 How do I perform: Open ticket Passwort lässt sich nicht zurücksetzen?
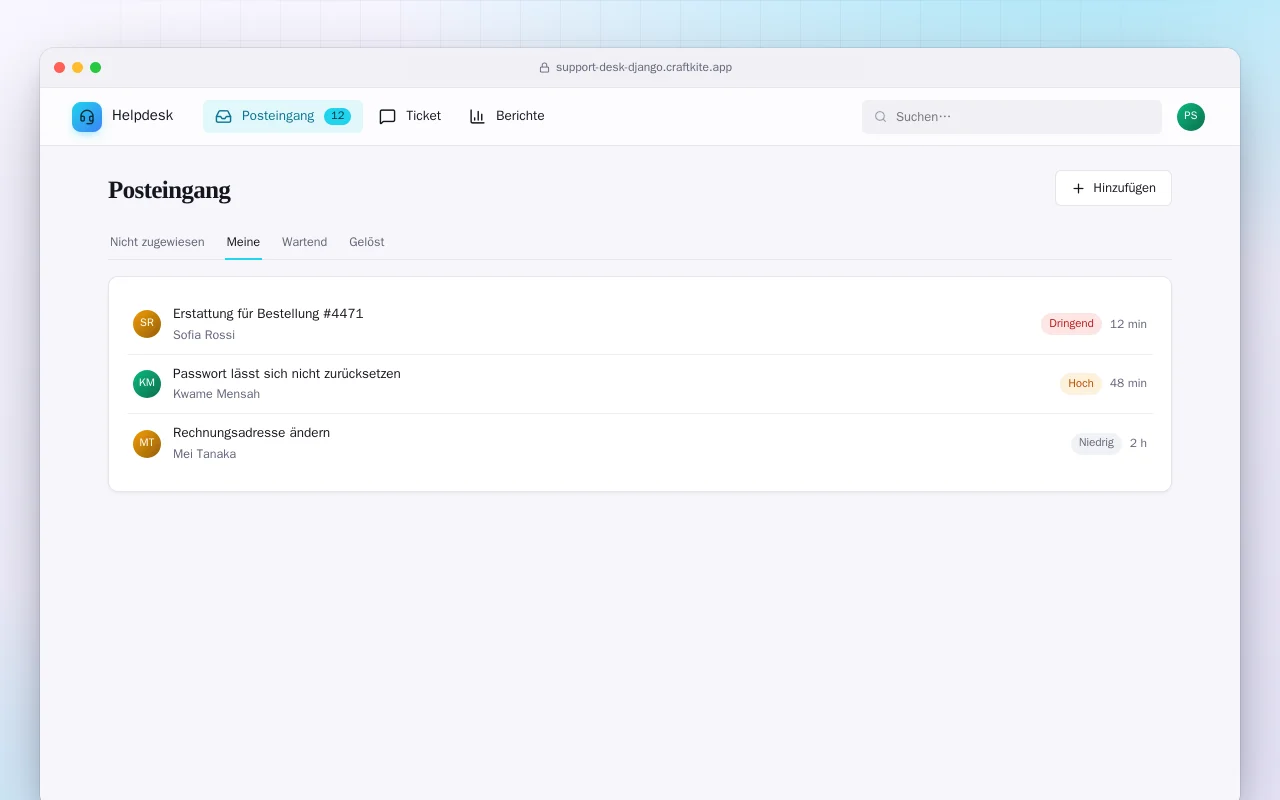pyautogui.click(x=640, y=384)
